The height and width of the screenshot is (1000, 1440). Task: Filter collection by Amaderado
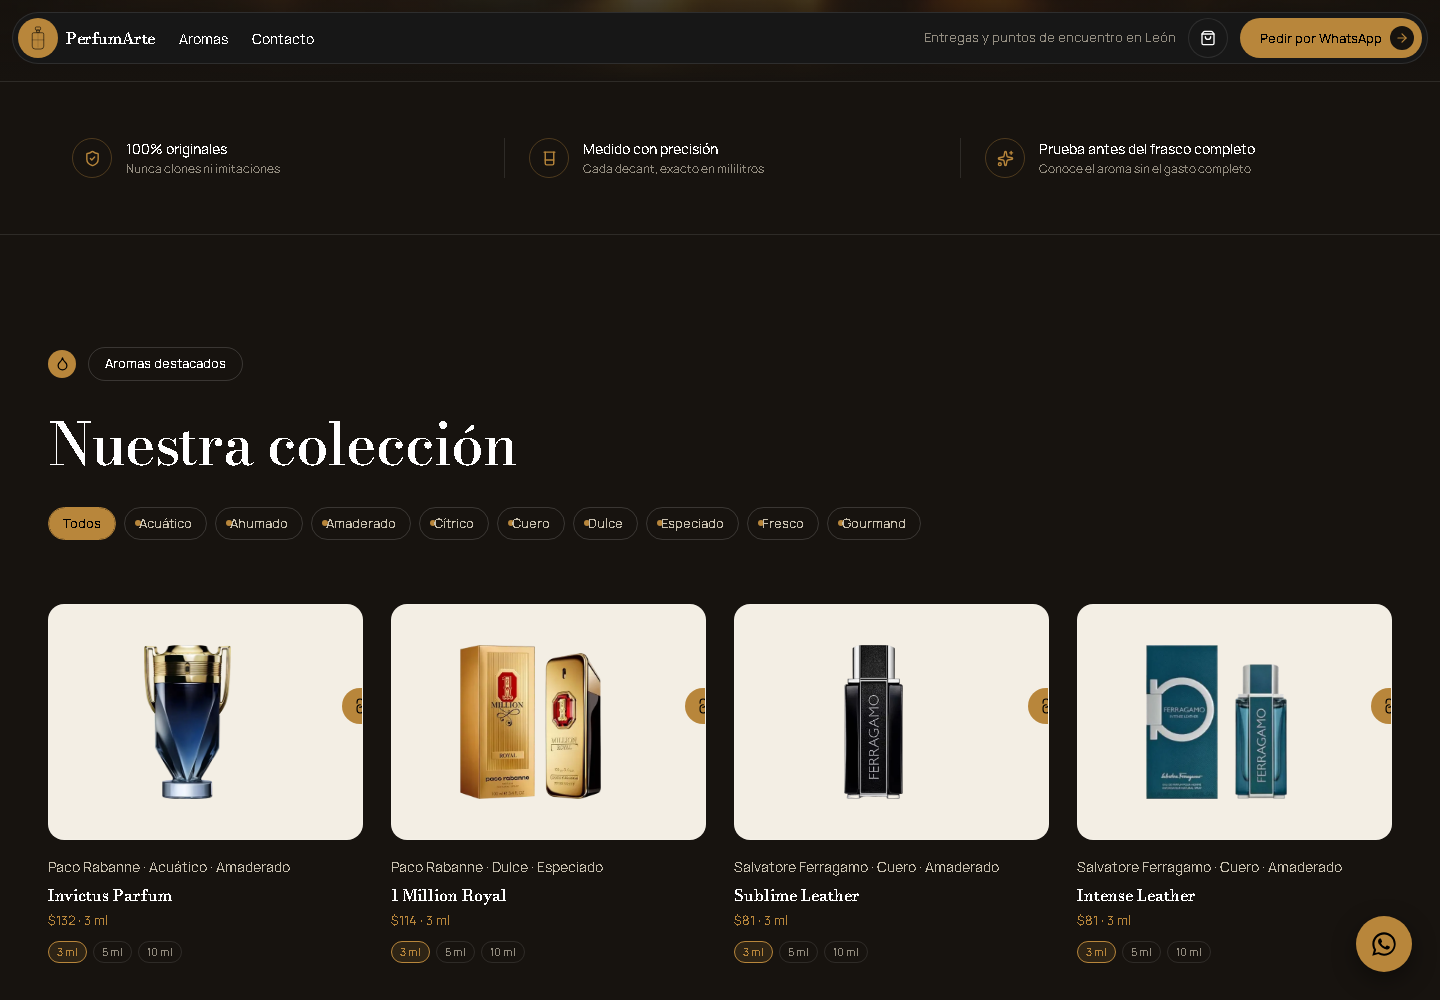click(361, 524)
